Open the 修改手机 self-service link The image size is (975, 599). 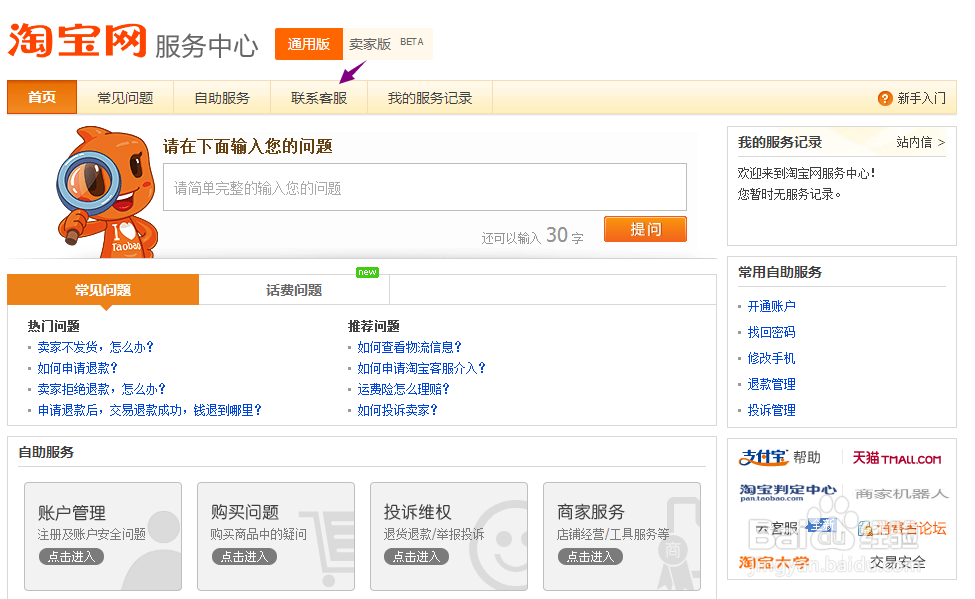[771, 358]
